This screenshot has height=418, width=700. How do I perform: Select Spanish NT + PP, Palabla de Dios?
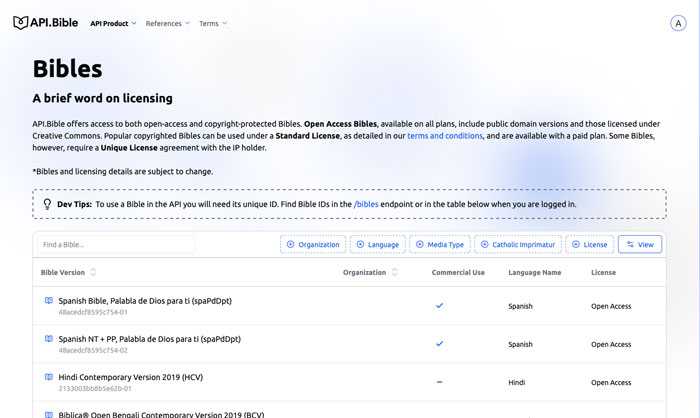(150, 339)
